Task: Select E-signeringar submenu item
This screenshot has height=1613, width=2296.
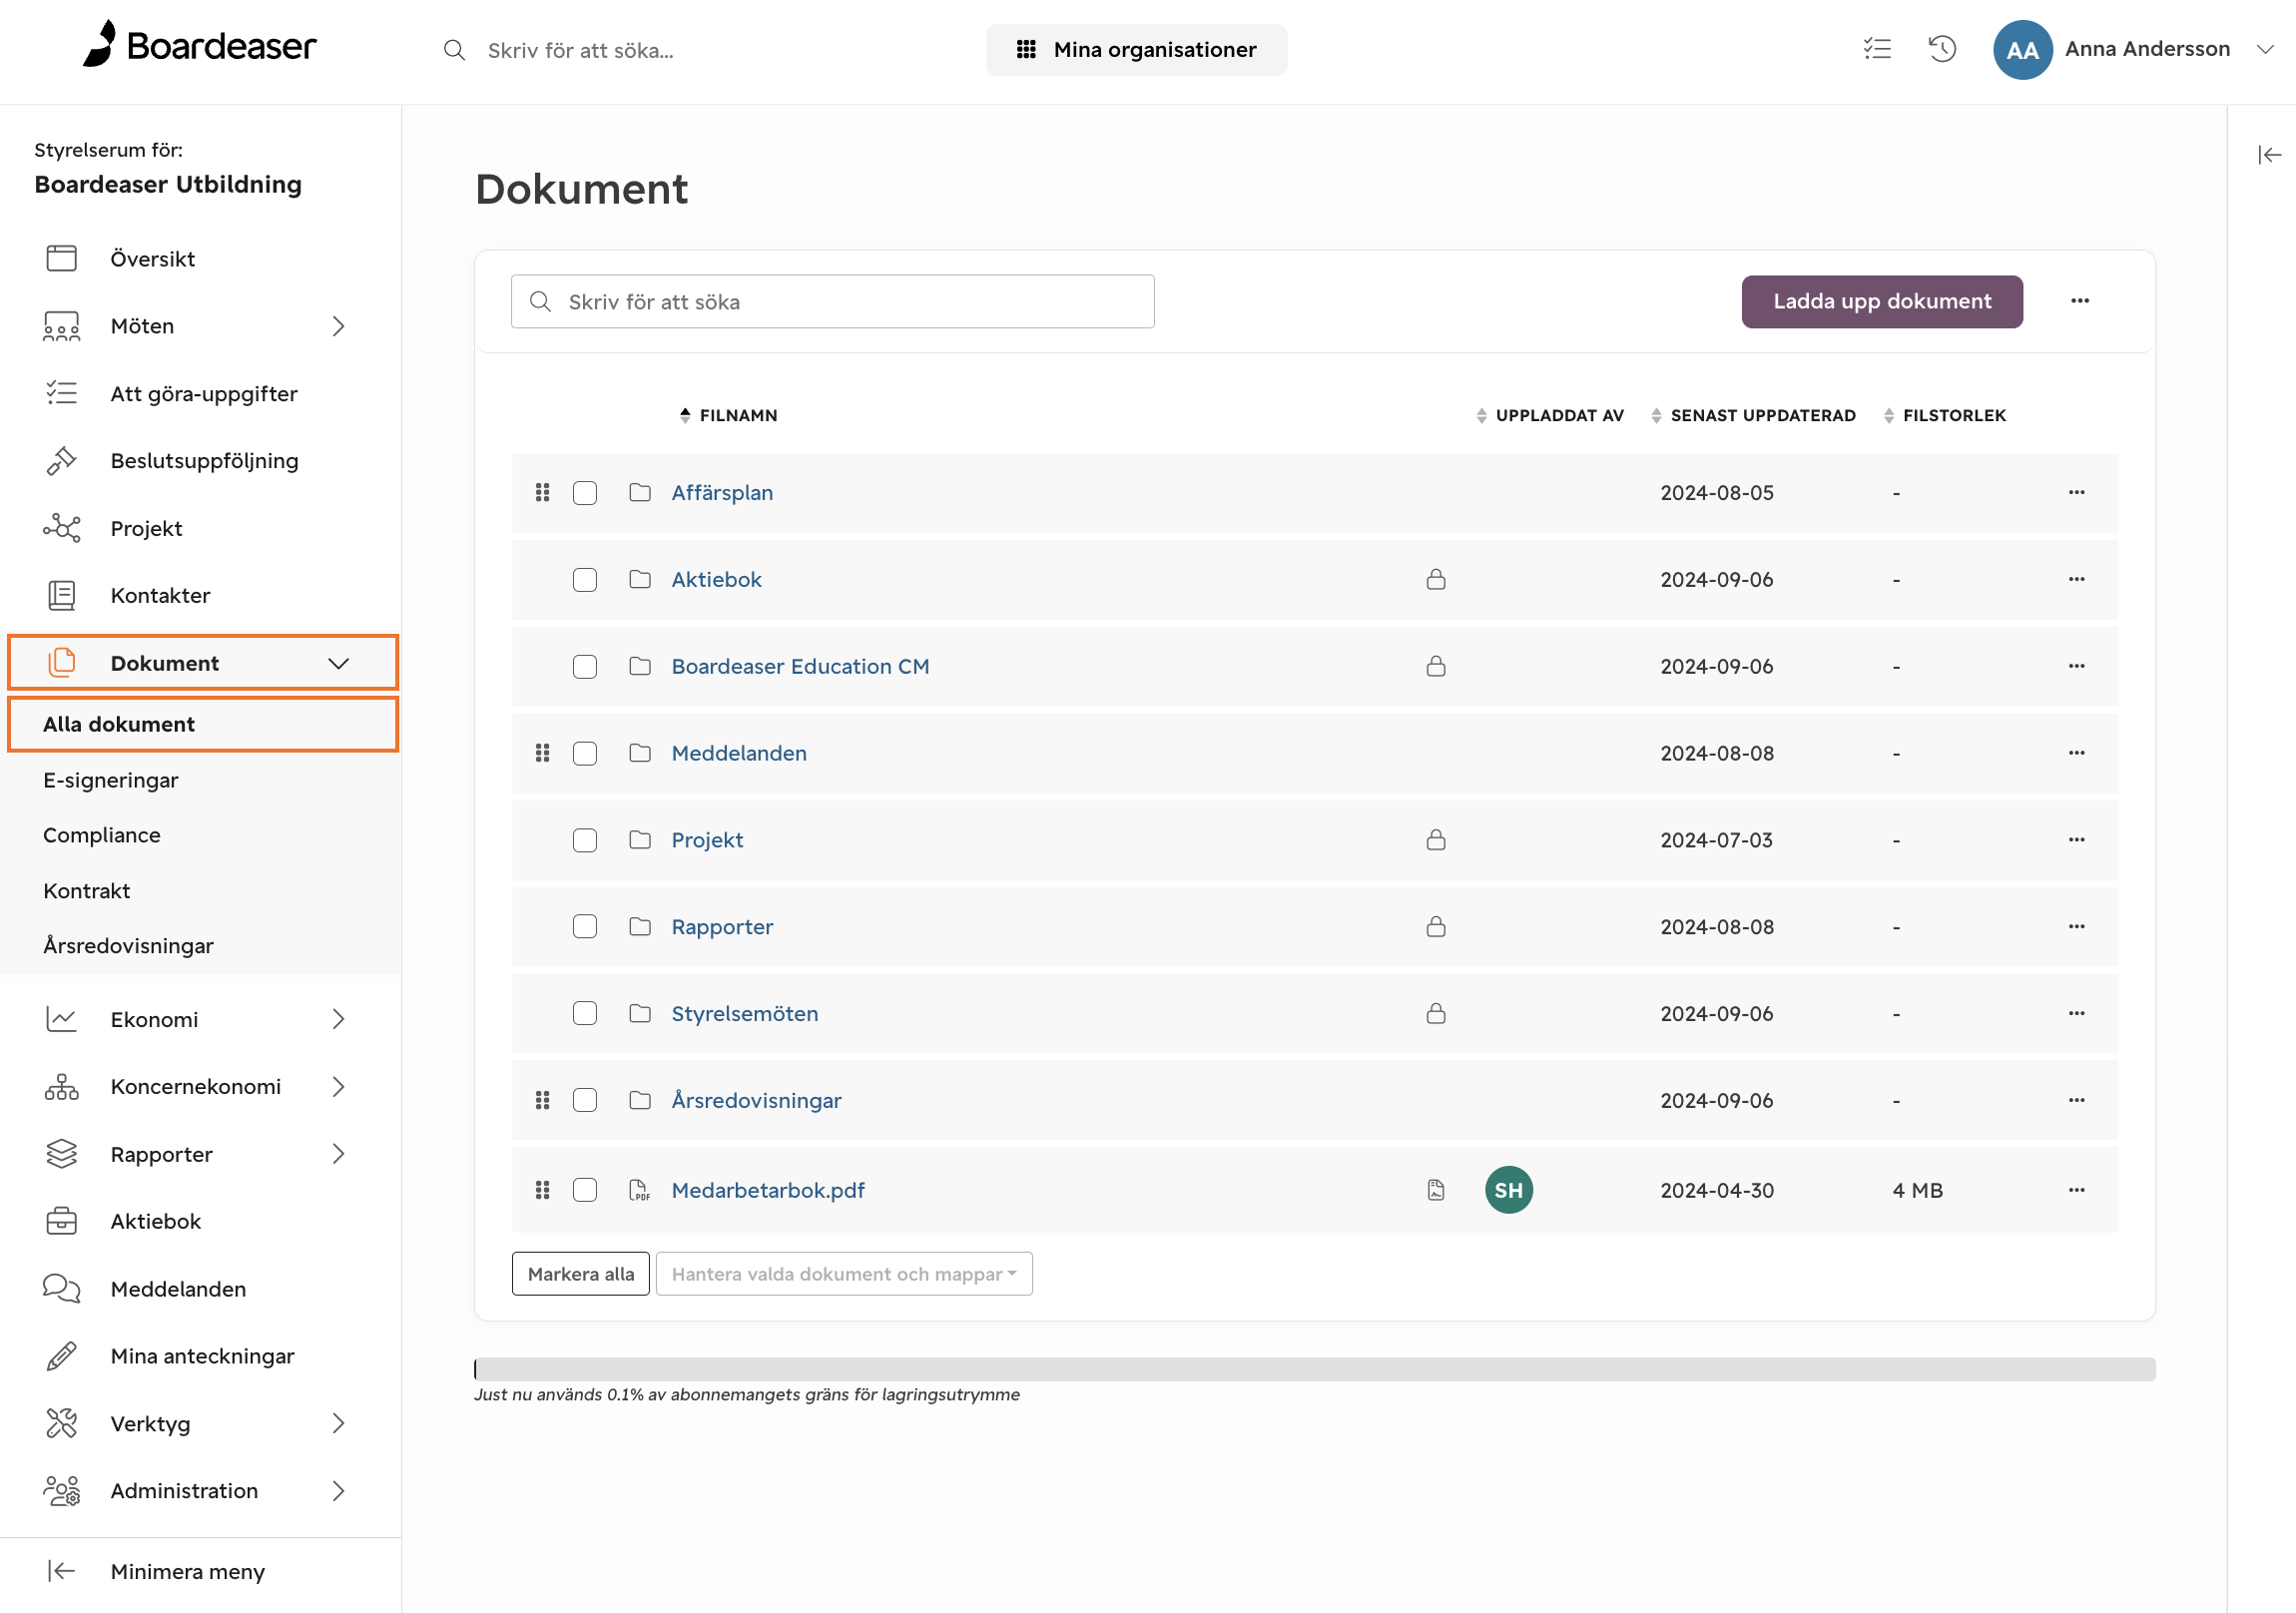Action: point(110,780)
